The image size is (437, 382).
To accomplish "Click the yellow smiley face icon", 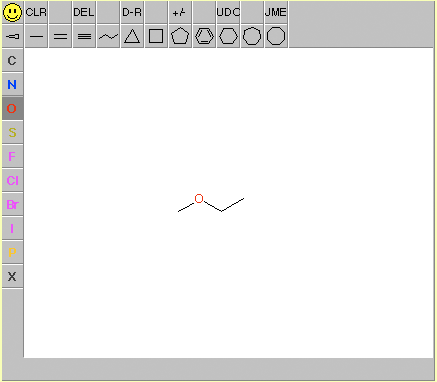I will pyautogui.click(x=12, y=12).
